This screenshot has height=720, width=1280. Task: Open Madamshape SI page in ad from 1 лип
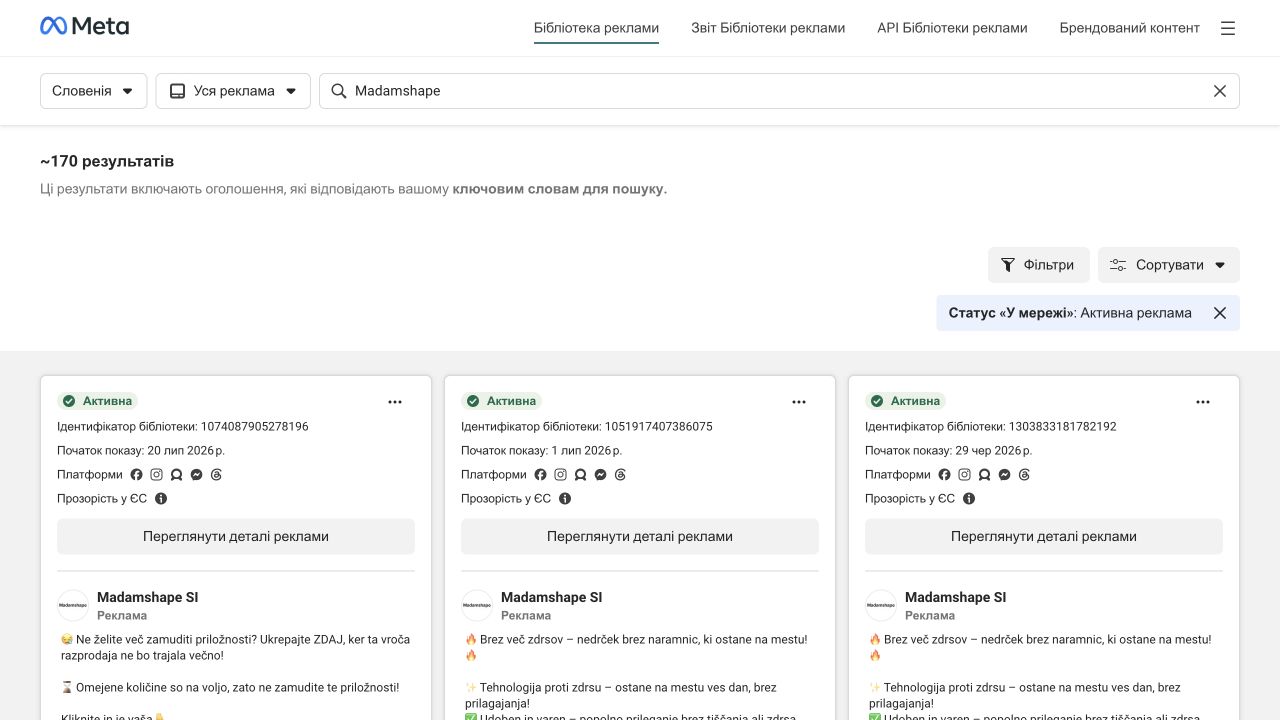[552, 598]
